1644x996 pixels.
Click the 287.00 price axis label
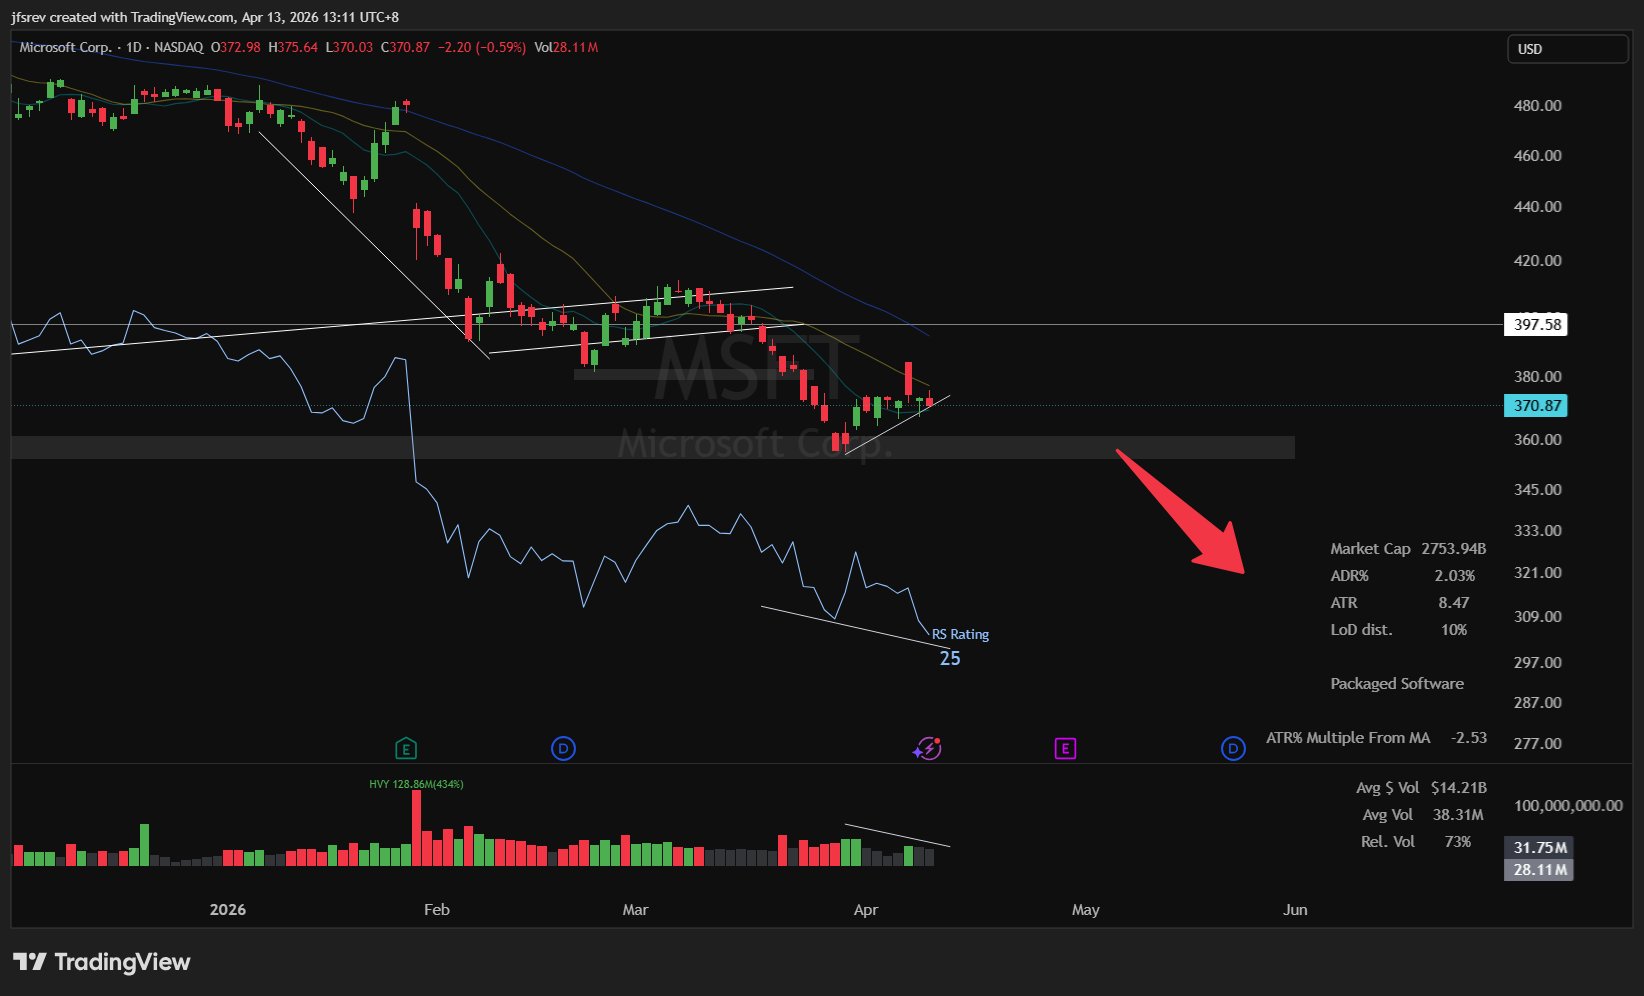[1537, 702]
